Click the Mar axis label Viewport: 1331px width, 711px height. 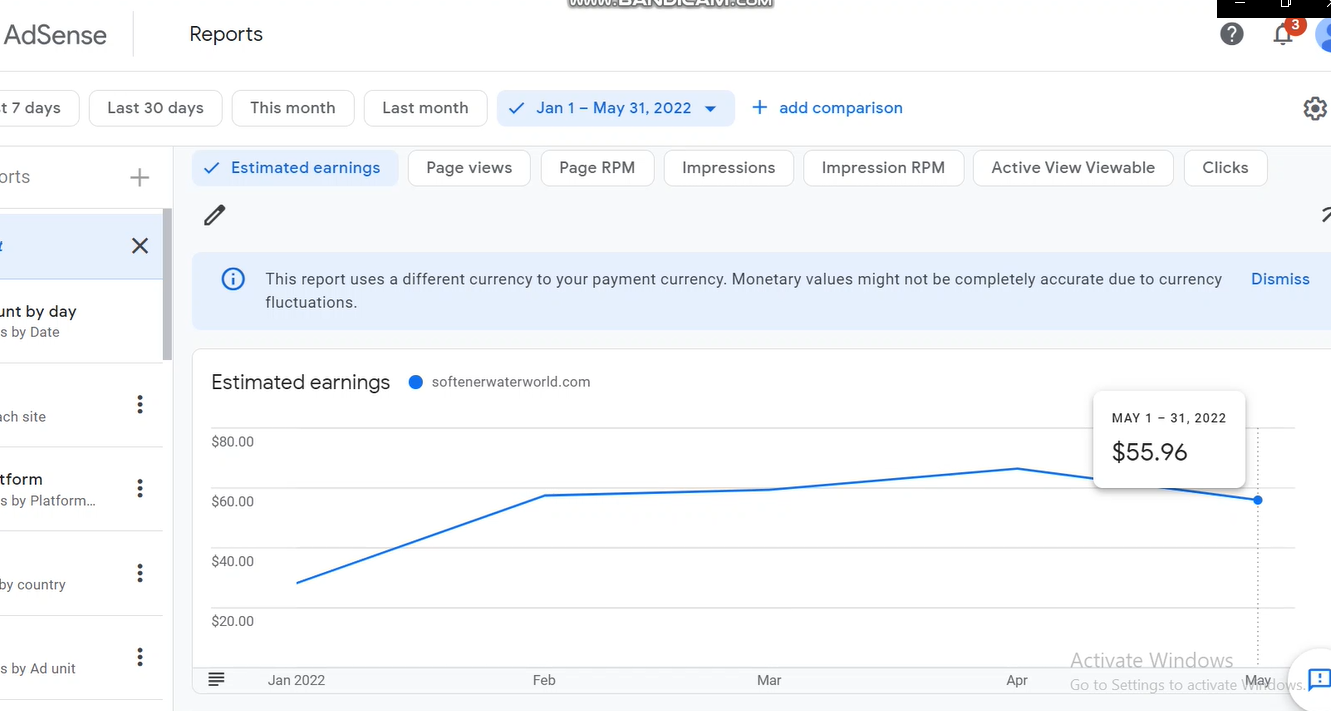769,680
